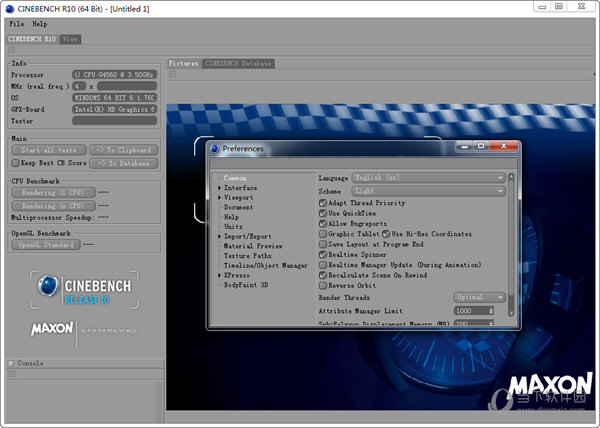
Task: Toggle Adapt Thread Priority checkbox
Action: click(x=323, y=203)
